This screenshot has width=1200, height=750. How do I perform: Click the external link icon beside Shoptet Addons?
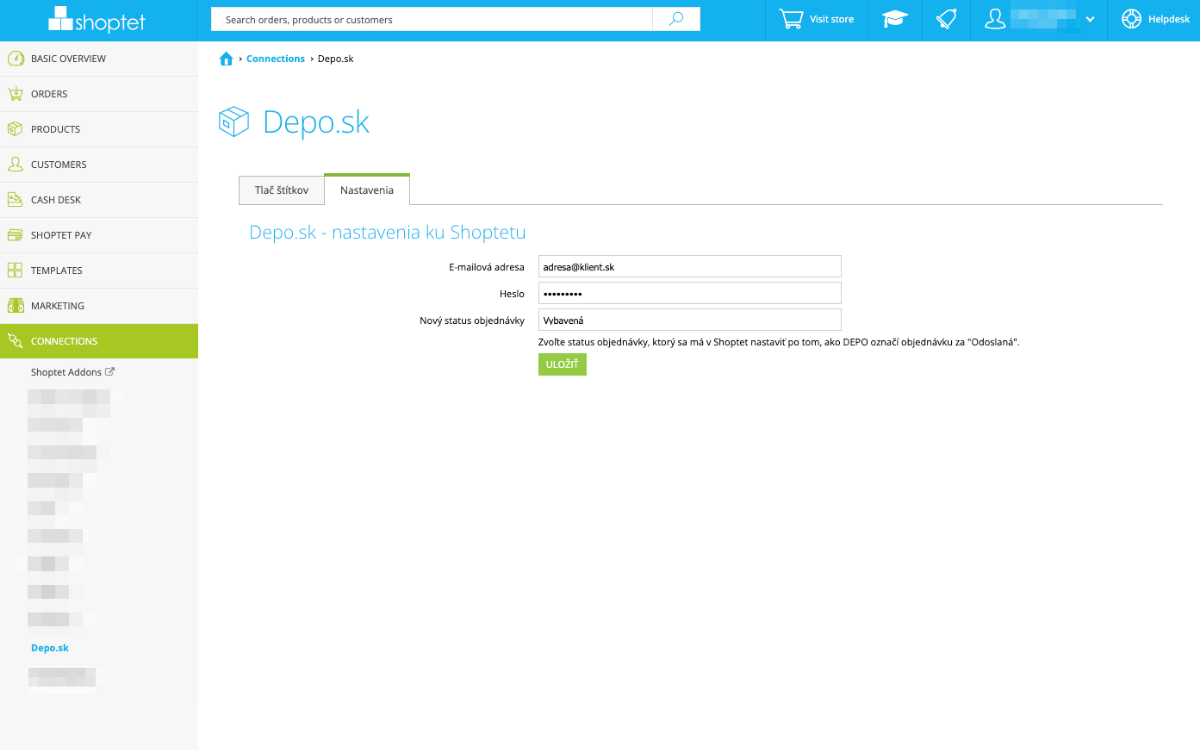click(x=110, y=372)
